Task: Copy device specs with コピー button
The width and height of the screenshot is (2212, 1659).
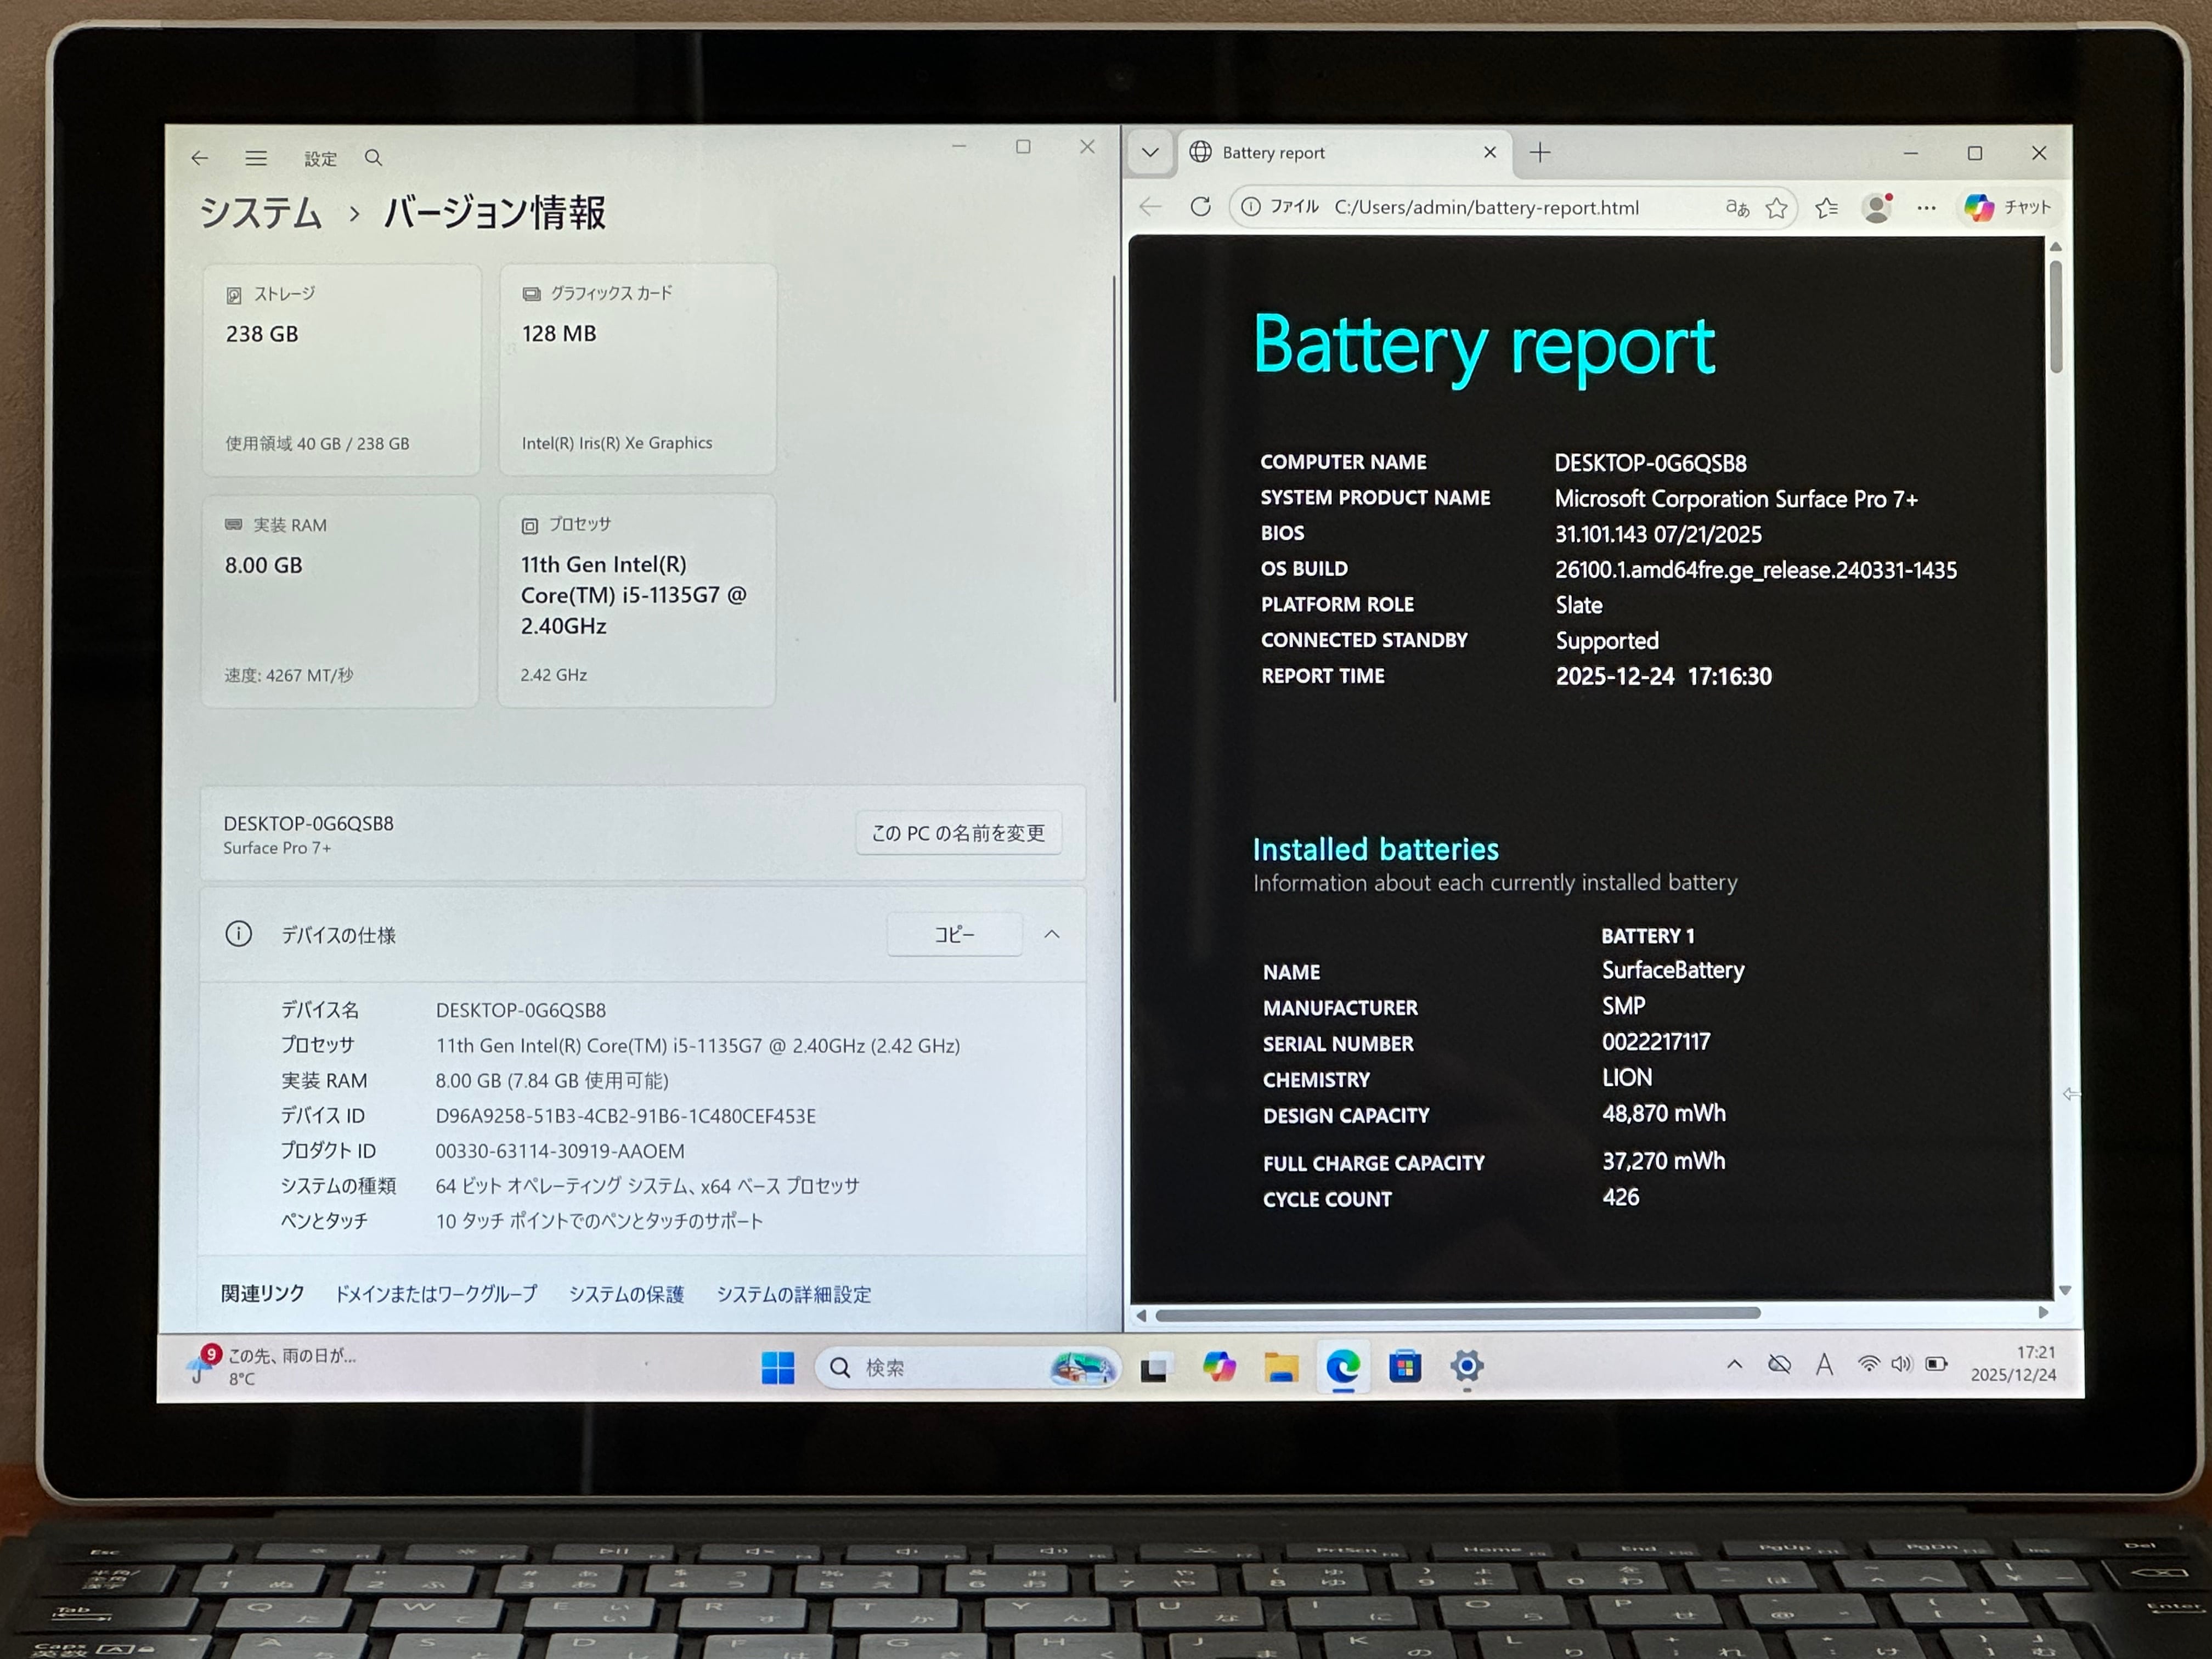Action: click(x=954, y=934)
